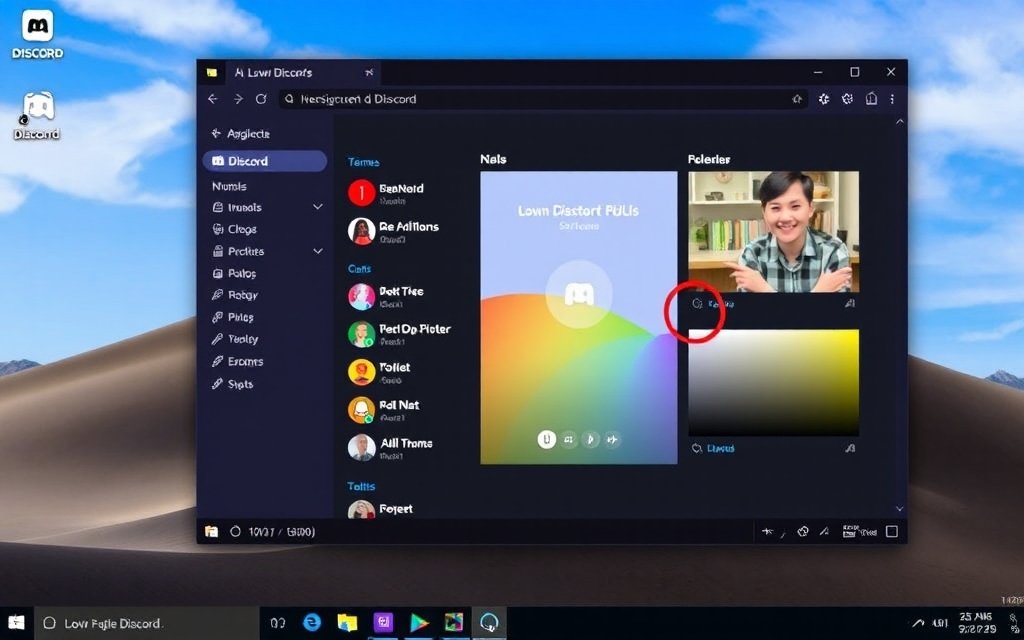Click the Exomes sidebar icon
This screenshot has height=640, width=1024.
[217, 362]
